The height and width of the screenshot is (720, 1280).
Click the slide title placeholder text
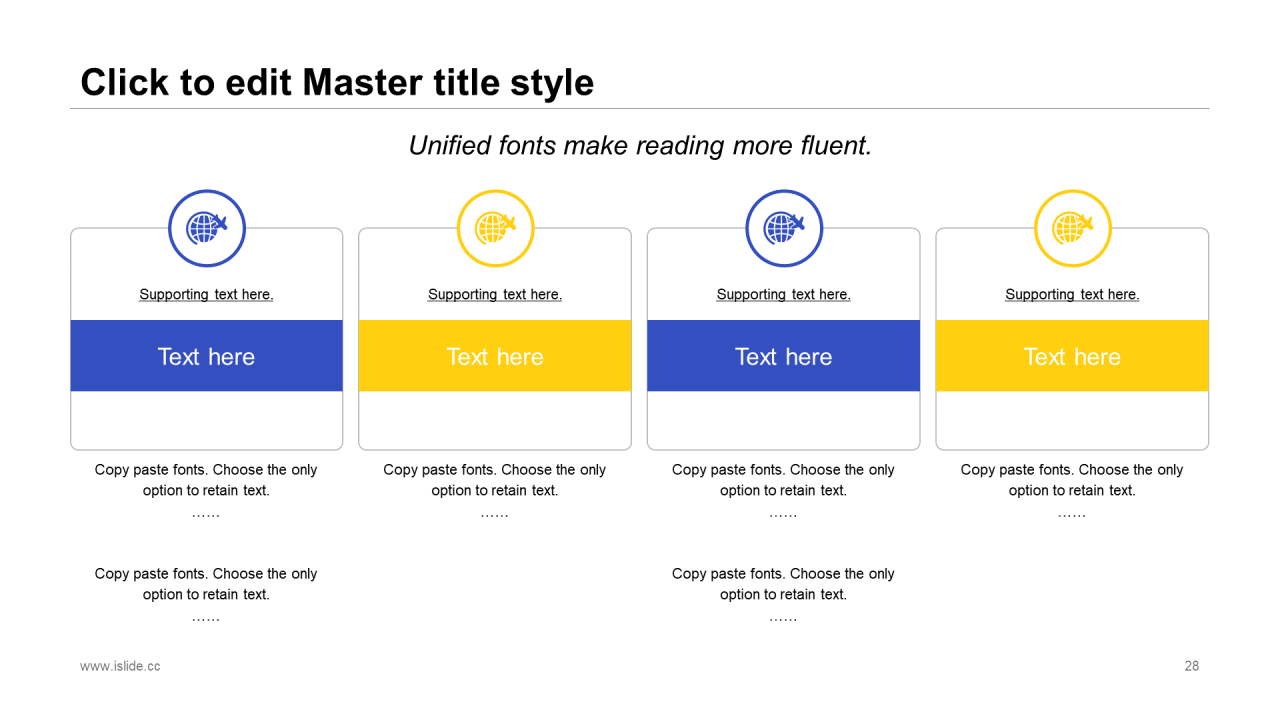337,82
